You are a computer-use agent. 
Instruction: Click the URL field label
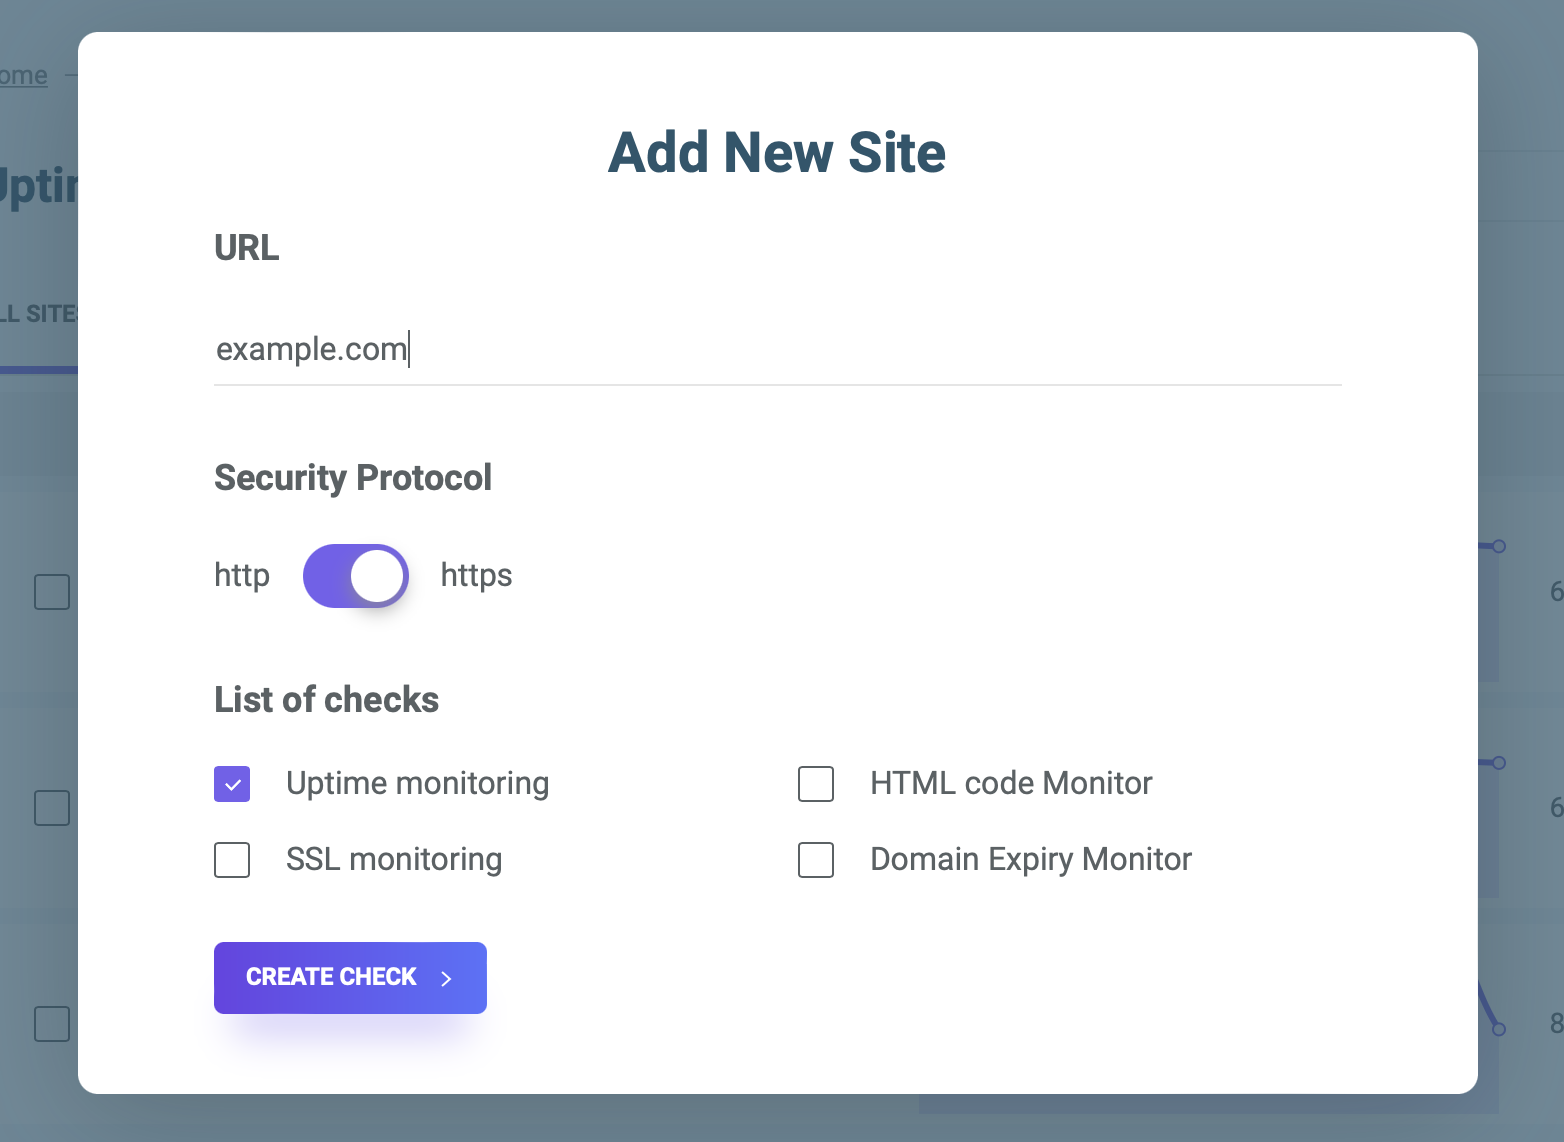point(247,248)
